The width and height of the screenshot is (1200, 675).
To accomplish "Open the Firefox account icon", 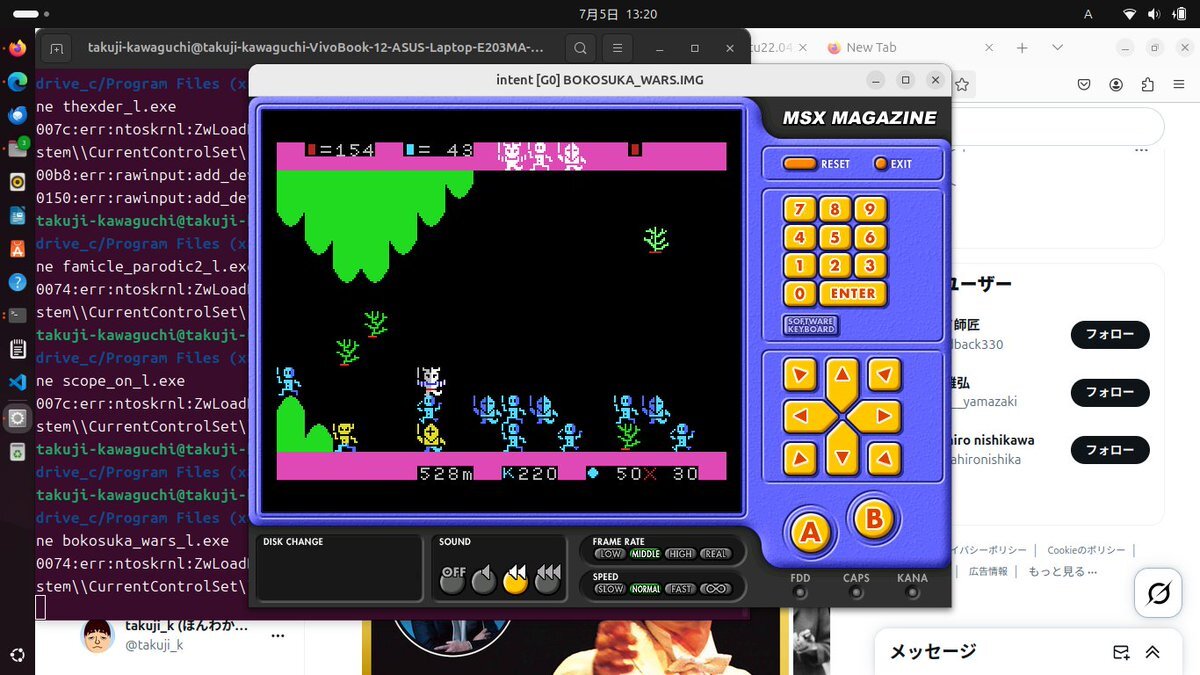I will [1115, 85].
